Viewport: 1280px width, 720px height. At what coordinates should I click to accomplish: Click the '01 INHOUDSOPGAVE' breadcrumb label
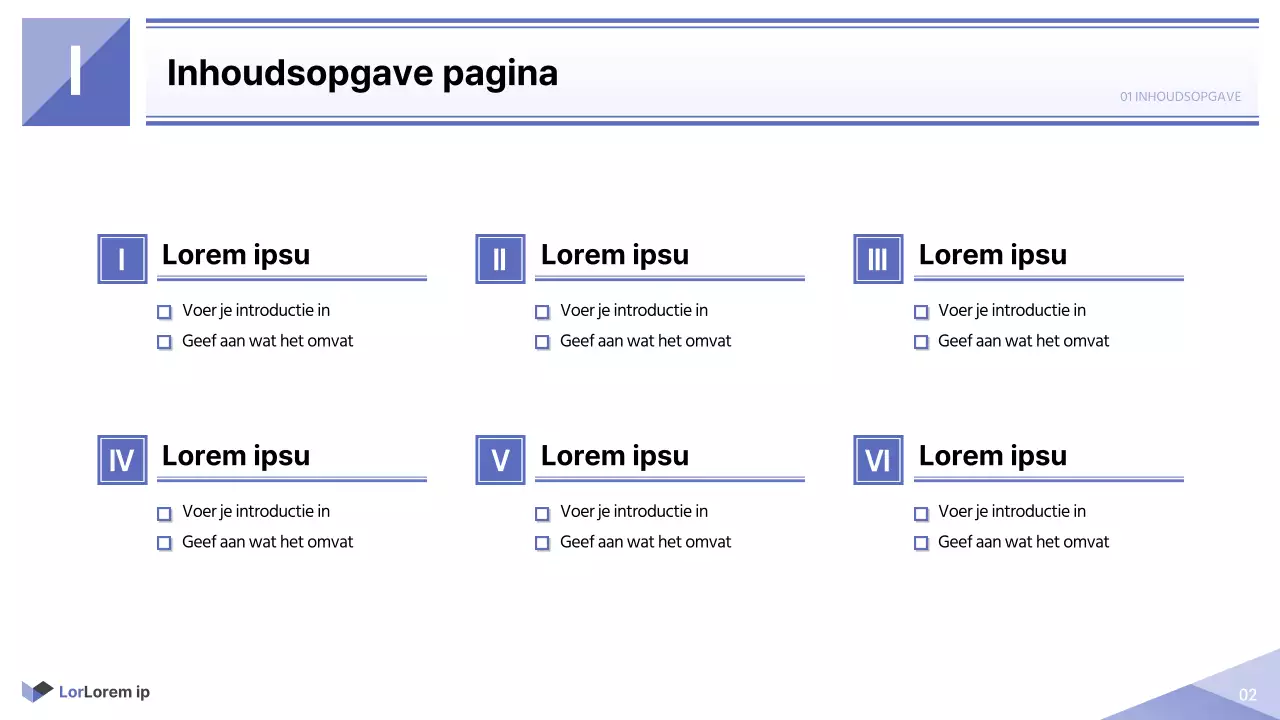click(x=1180, y=97)
